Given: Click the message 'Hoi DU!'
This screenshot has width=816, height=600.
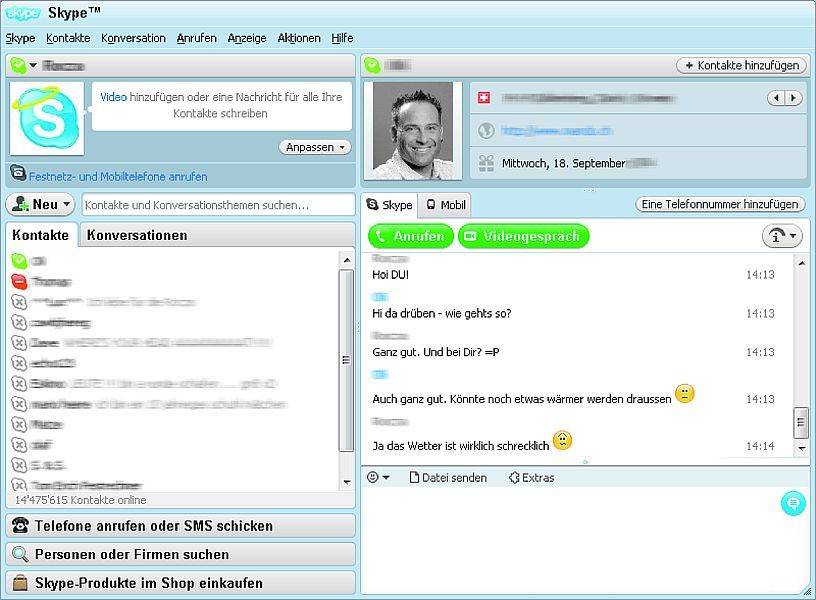Looking at the screenshot, I should pyautogui.click(x=390, y=275).
